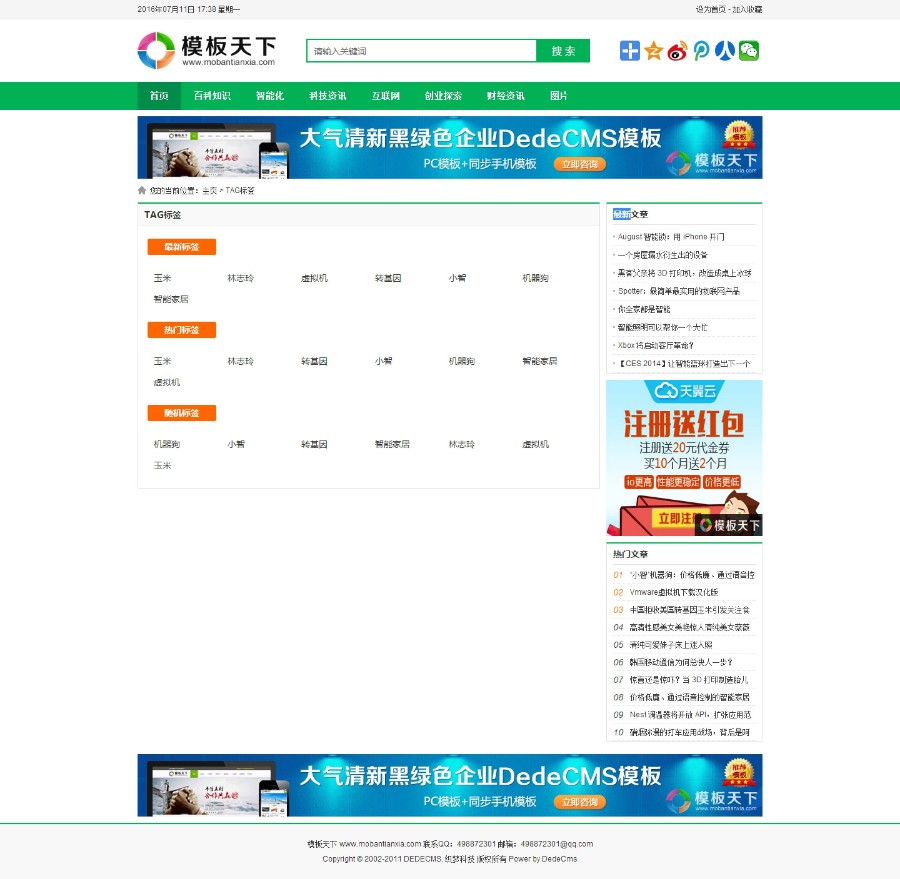This screenshot has width=900, height=879.
Task: Click the Tencent Pengyou share icon
Action: coord(701,50)
